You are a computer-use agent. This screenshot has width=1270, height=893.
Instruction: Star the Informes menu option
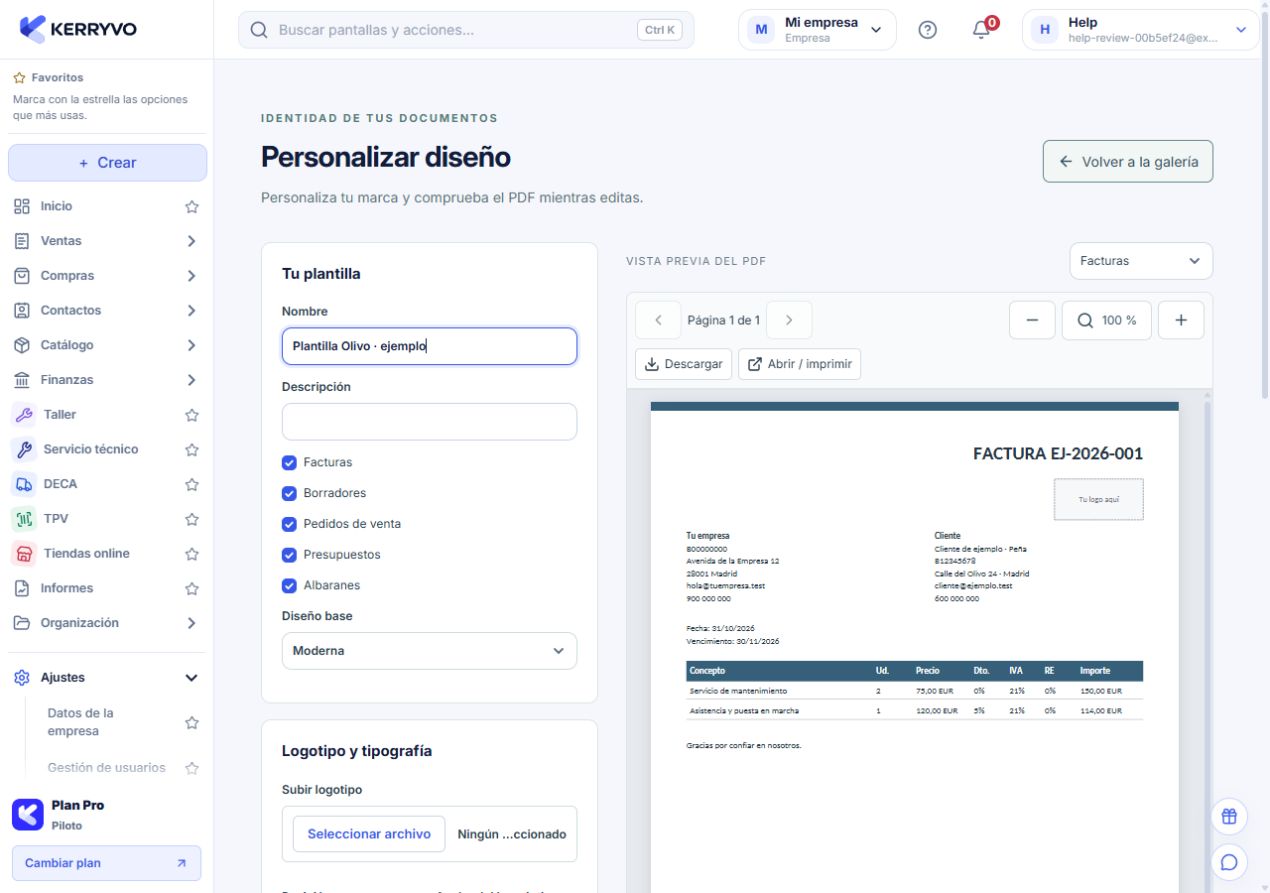coord(192,589)
